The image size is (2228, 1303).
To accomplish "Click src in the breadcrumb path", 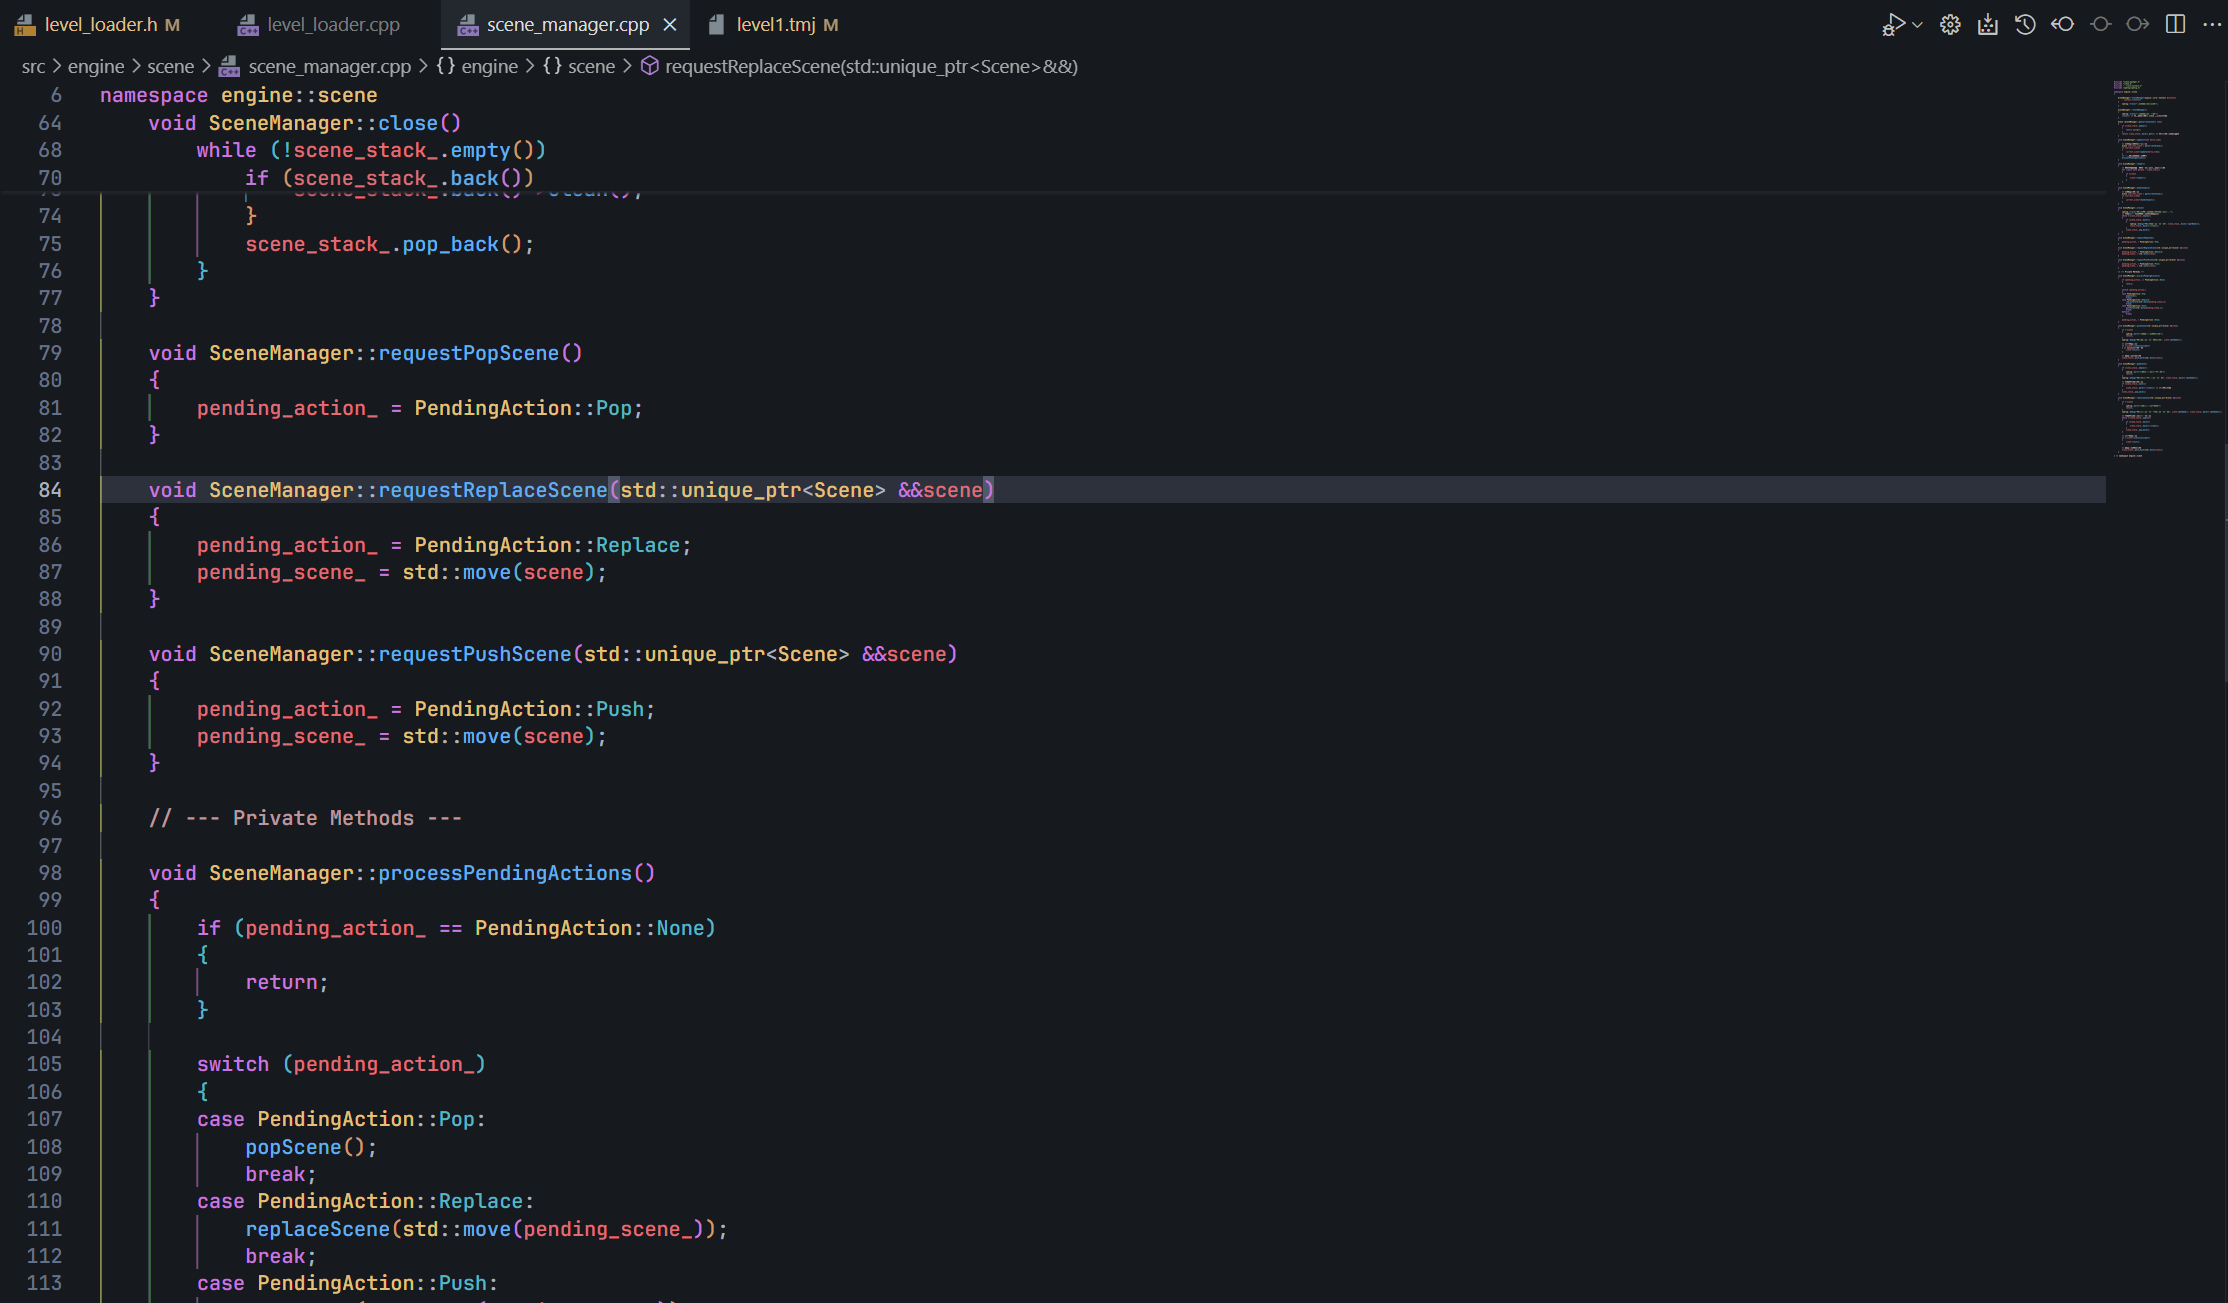I will point(32,66).
